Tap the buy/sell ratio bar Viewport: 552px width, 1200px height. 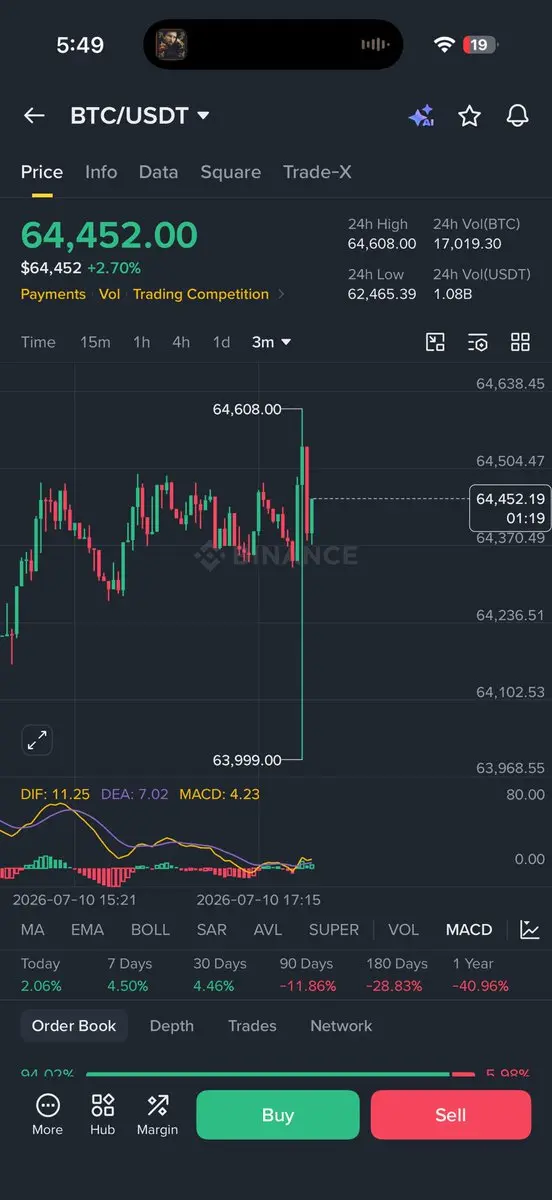280,1075
